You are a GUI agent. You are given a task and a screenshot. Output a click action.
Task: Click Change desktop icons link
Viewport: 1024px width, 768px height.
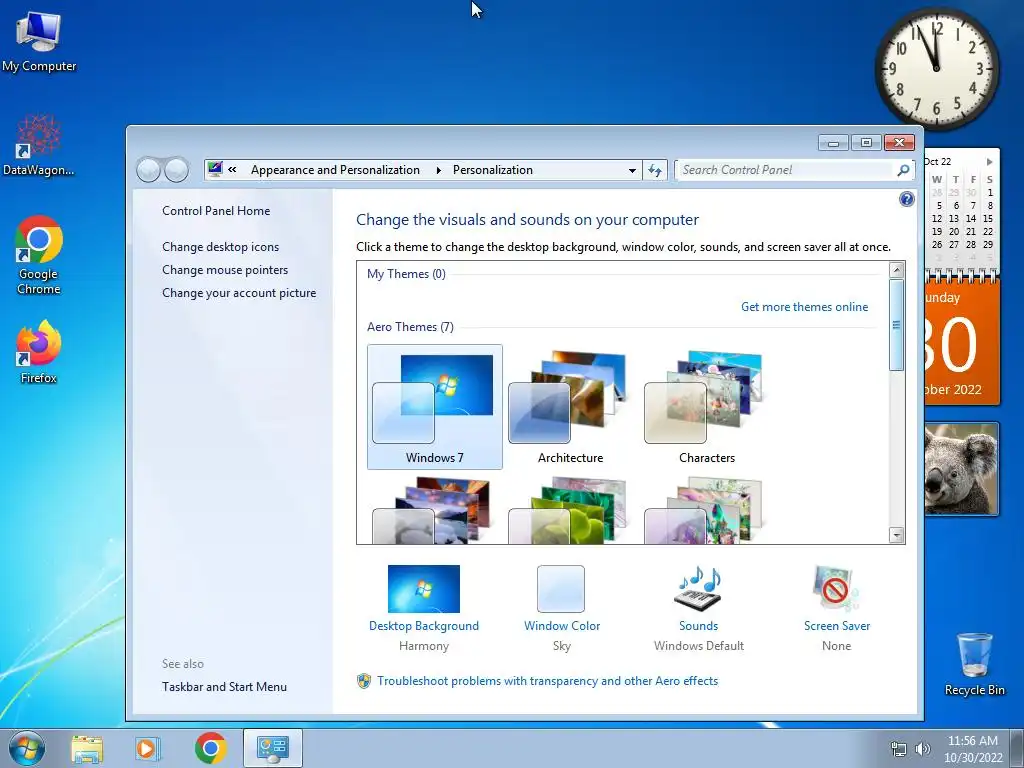click(220, 247)
